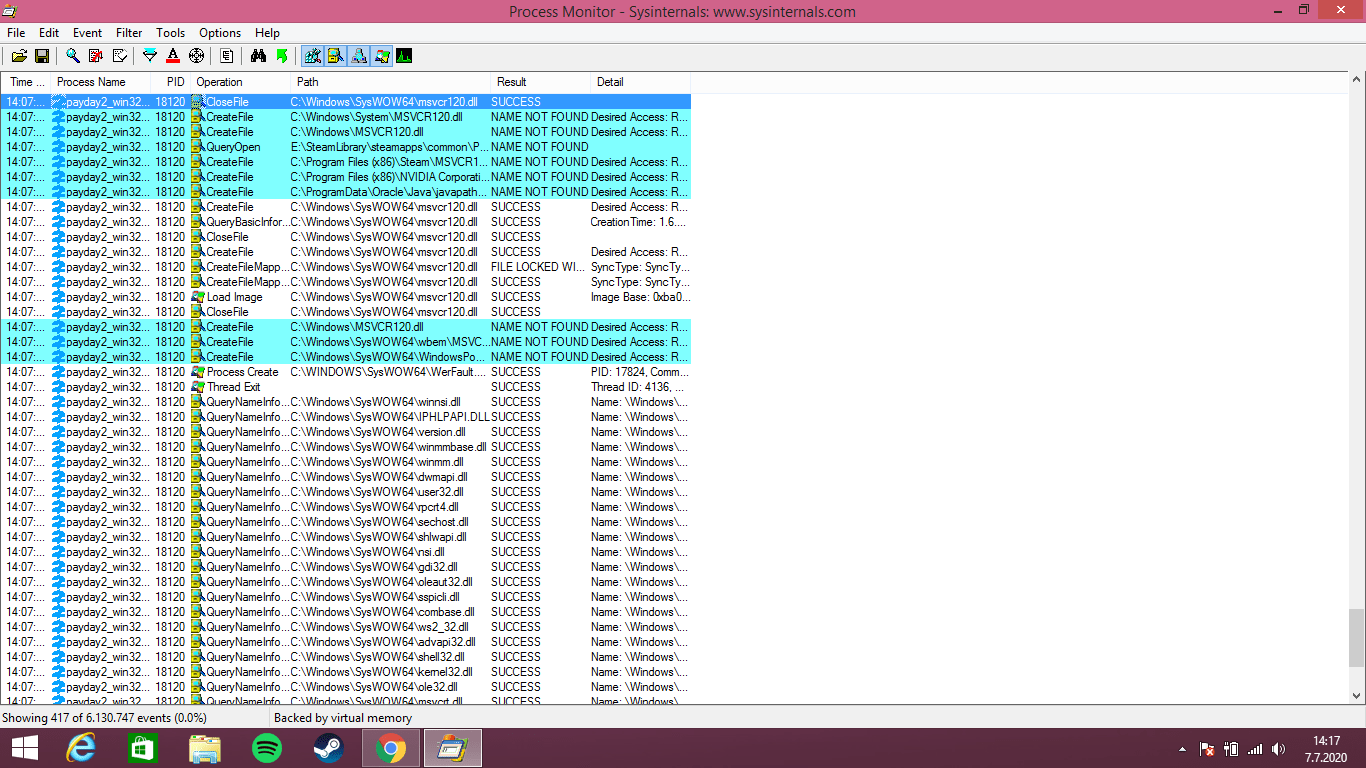Viewport: 1366px width, 768px height.
Task: Sort by the Result column header
Action: point(540,82)
